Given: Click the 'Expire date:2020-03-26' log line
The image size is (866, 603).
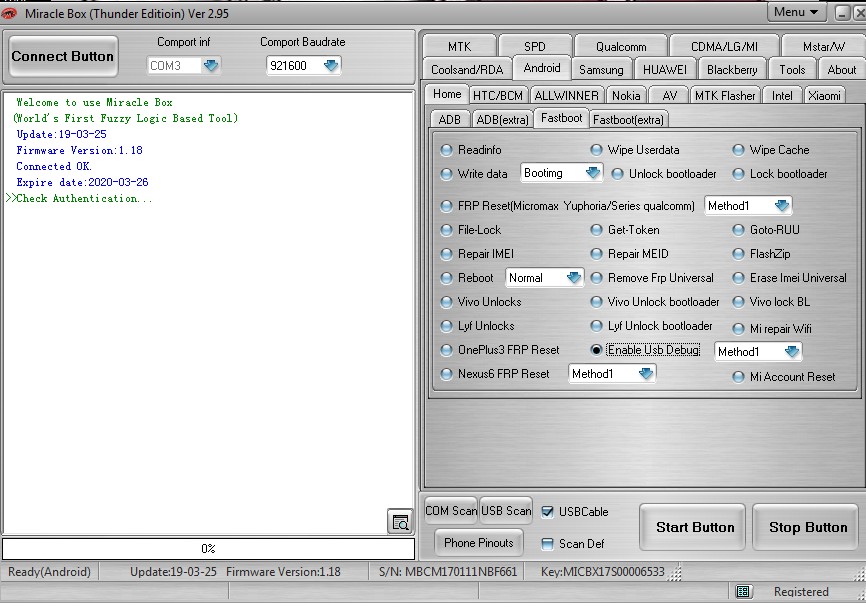Looking at the screenshot, I should (x=82, y=182).
